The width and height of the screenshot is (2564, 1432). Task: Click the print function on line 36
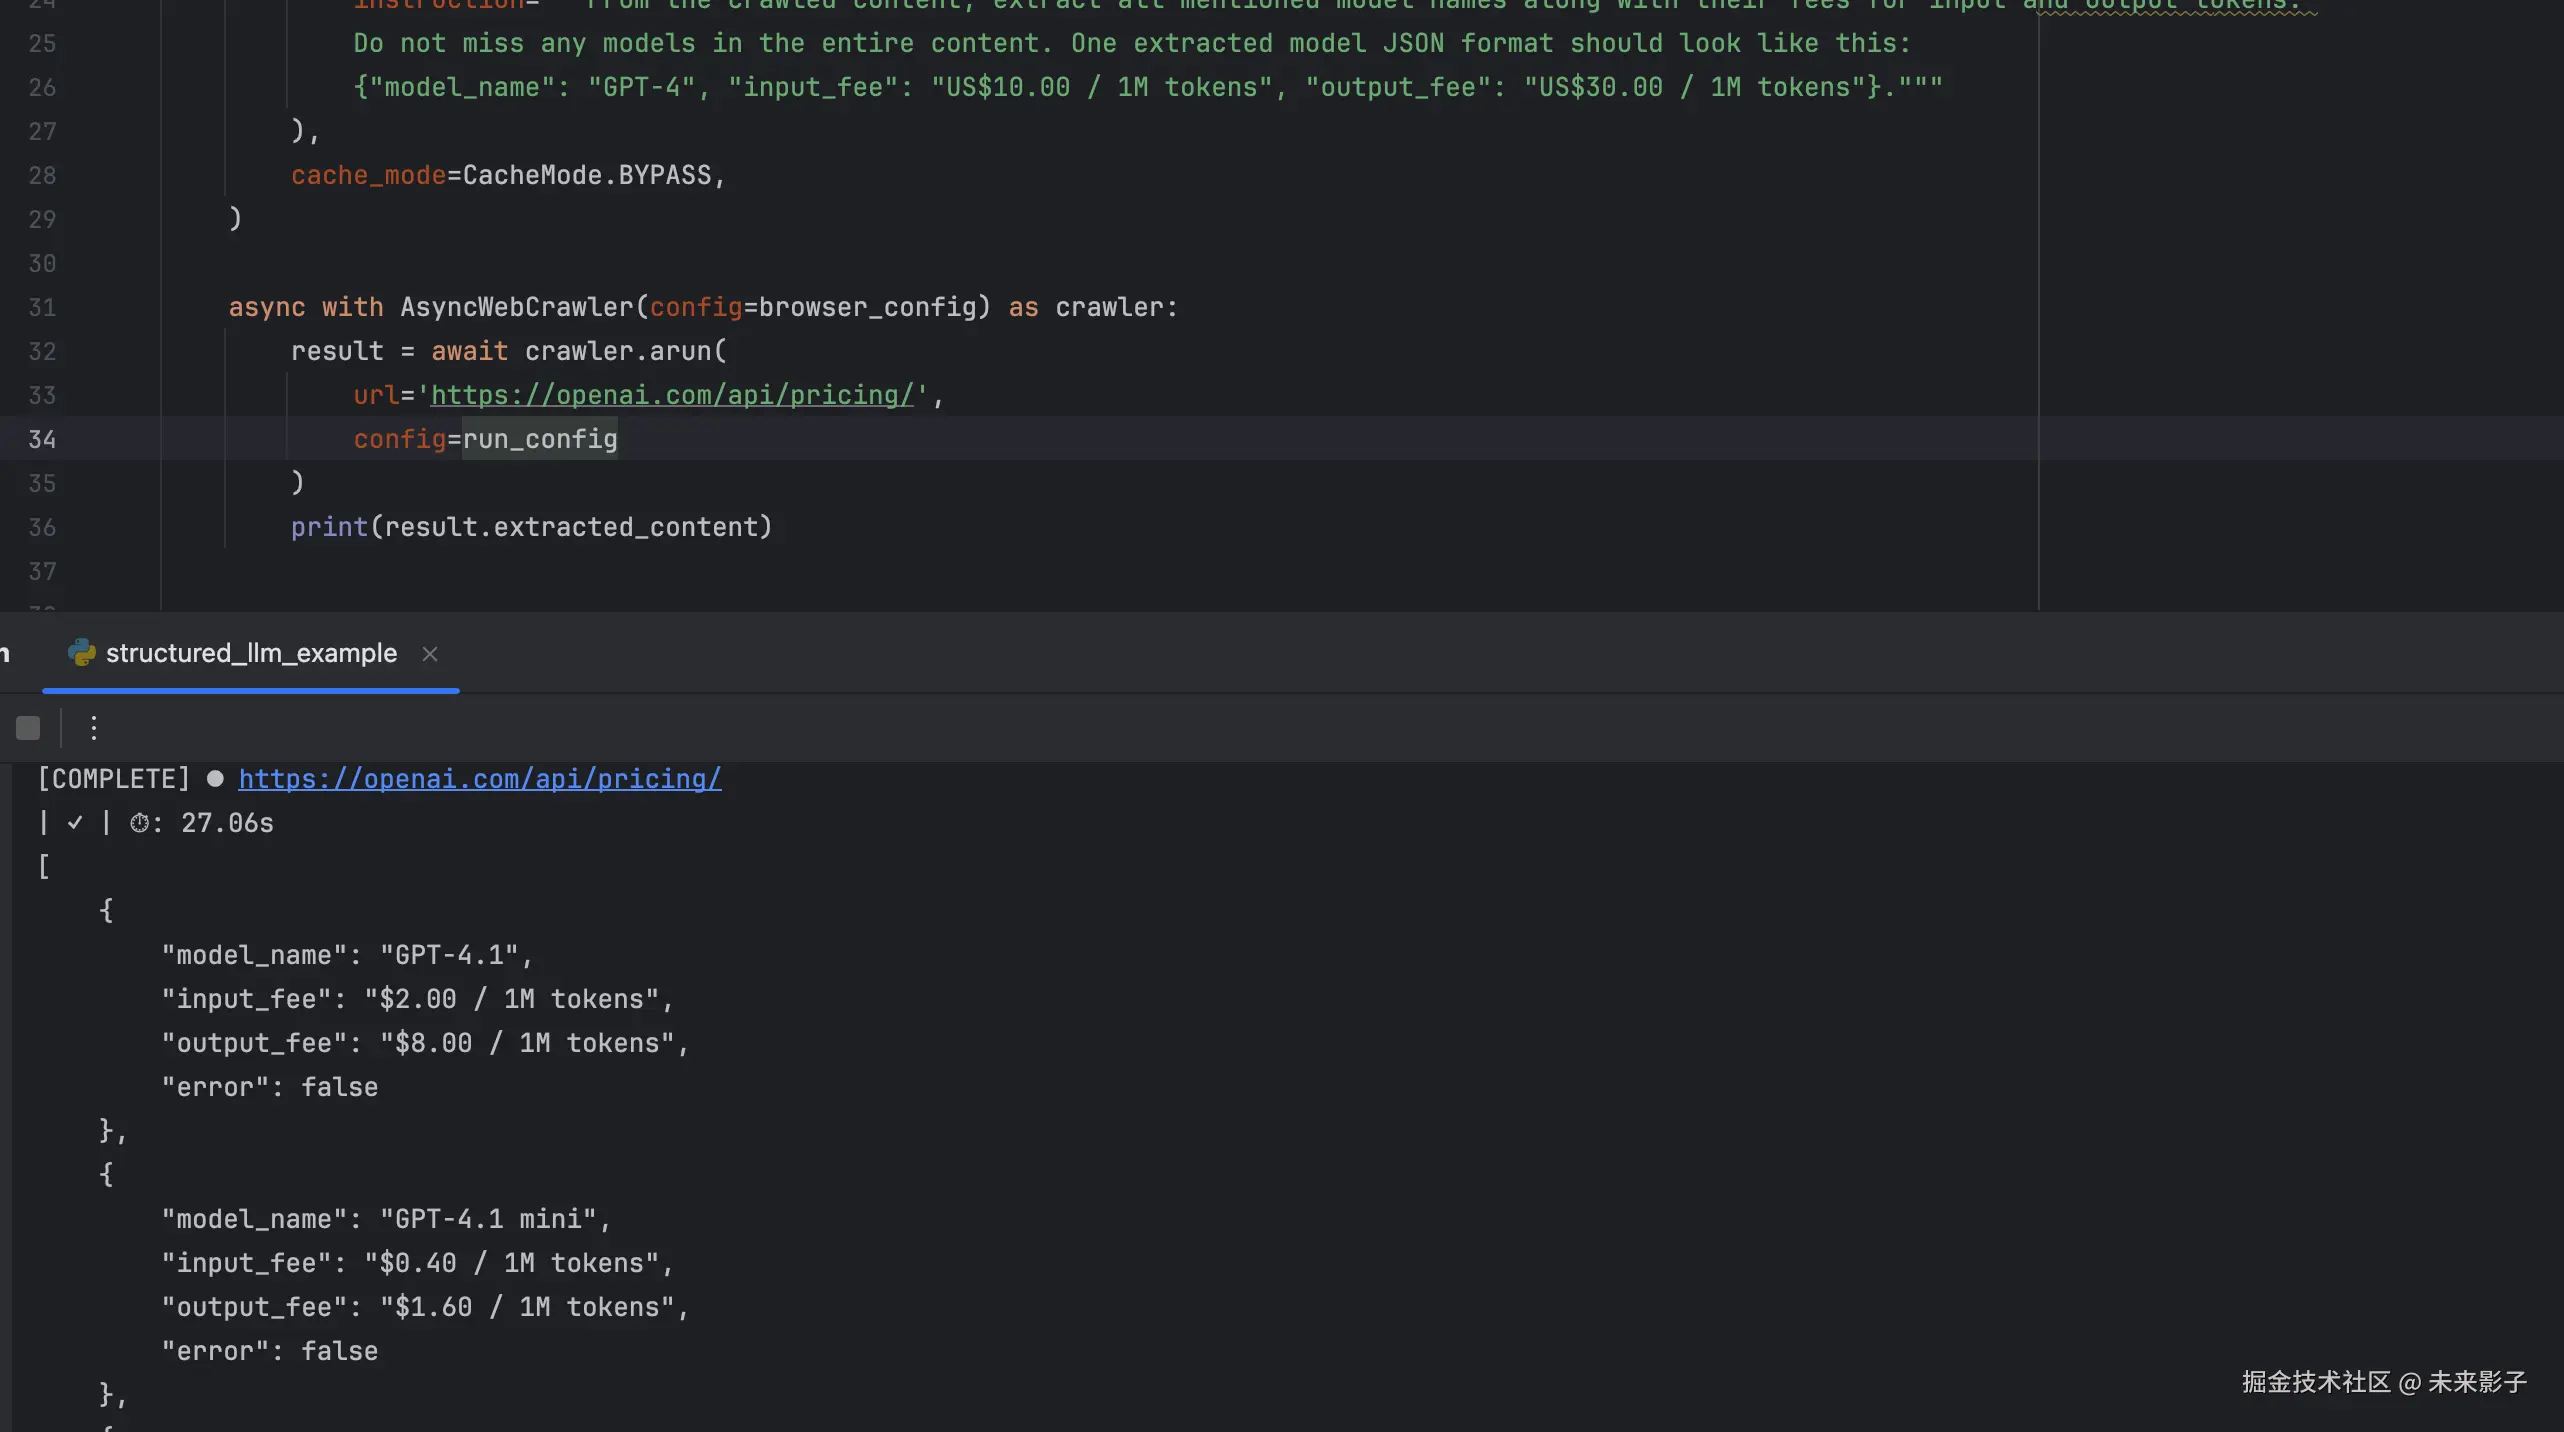pyautogui.click(x=329, y=527)
